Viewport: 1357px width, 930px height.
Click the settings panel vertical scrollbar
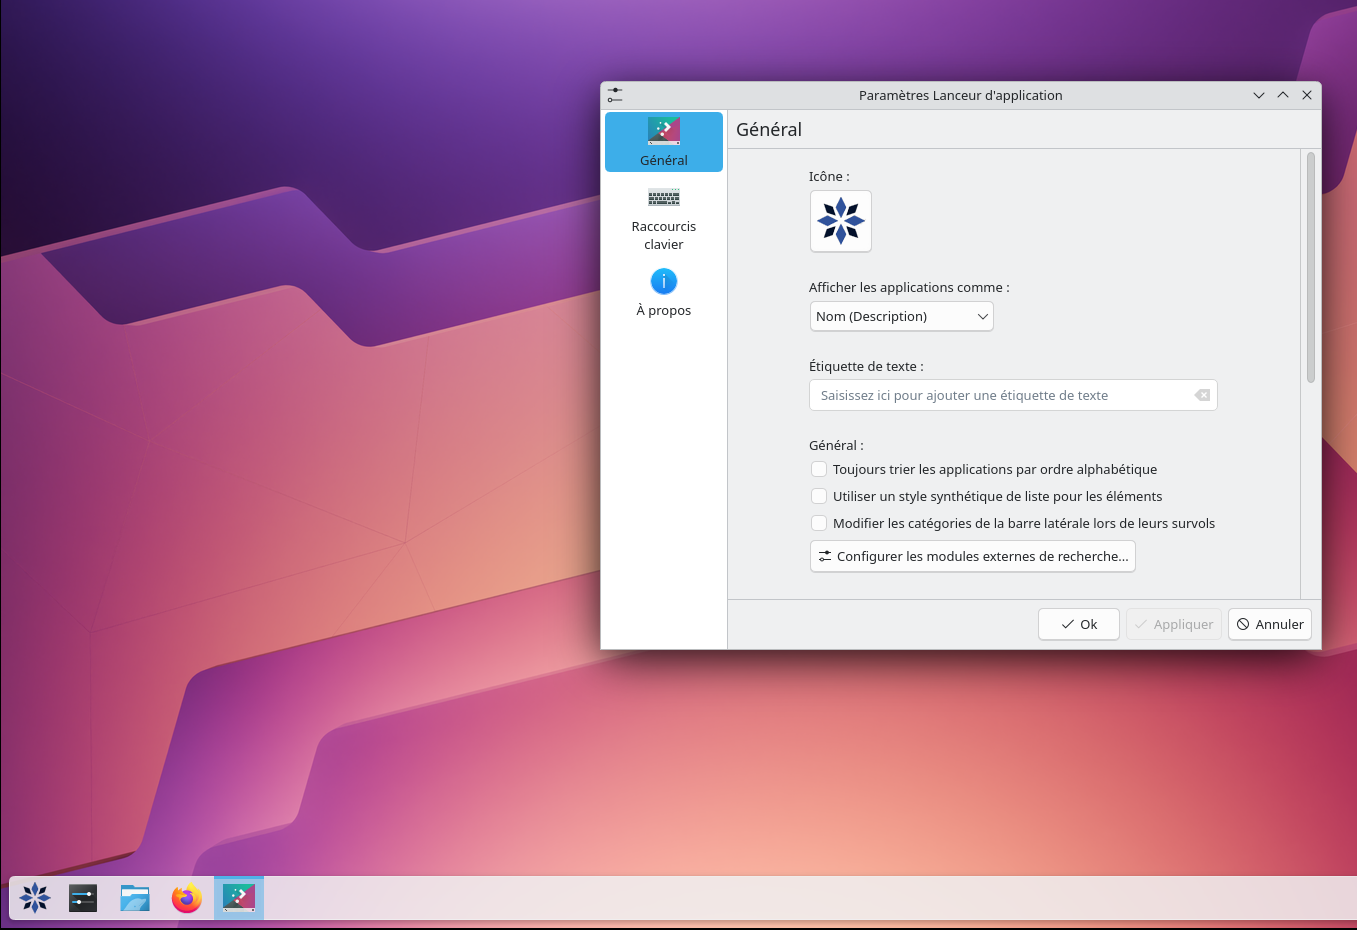1311,267
